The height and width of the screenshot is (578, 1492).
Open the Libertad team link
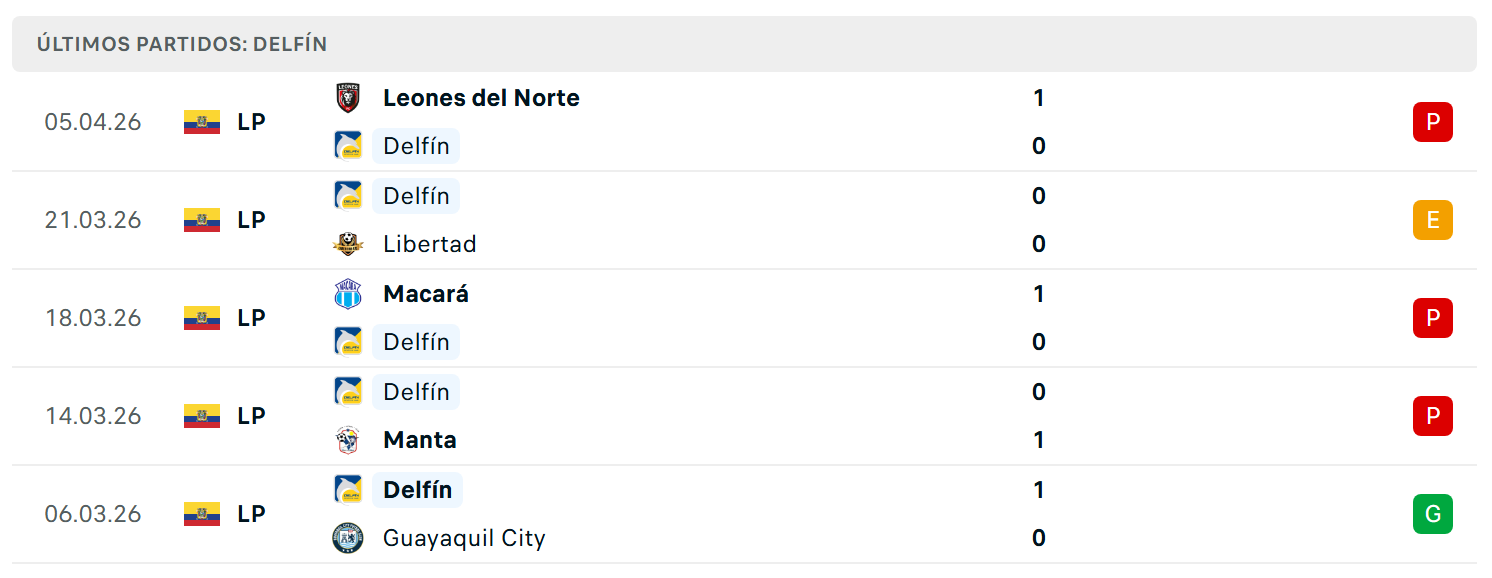pos(430,244)
